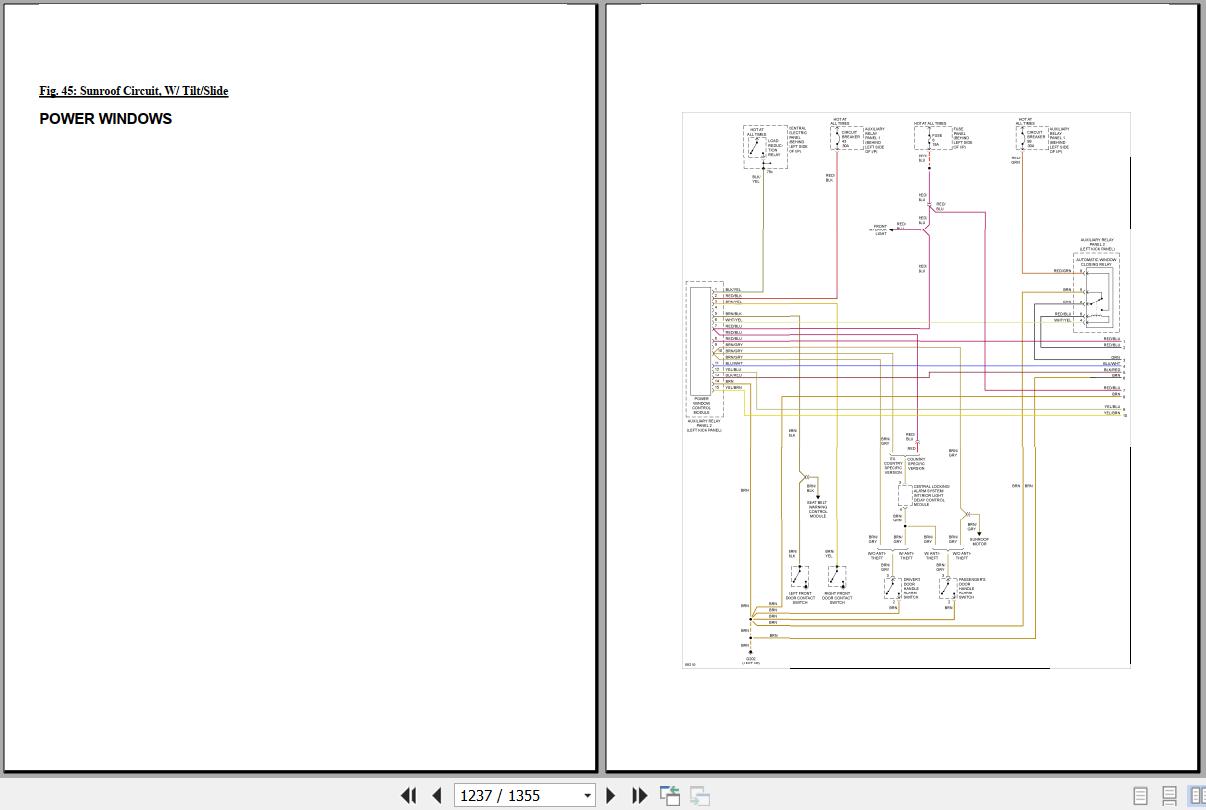
Task: Go to the previous page
Action: [x=436, y=796]
